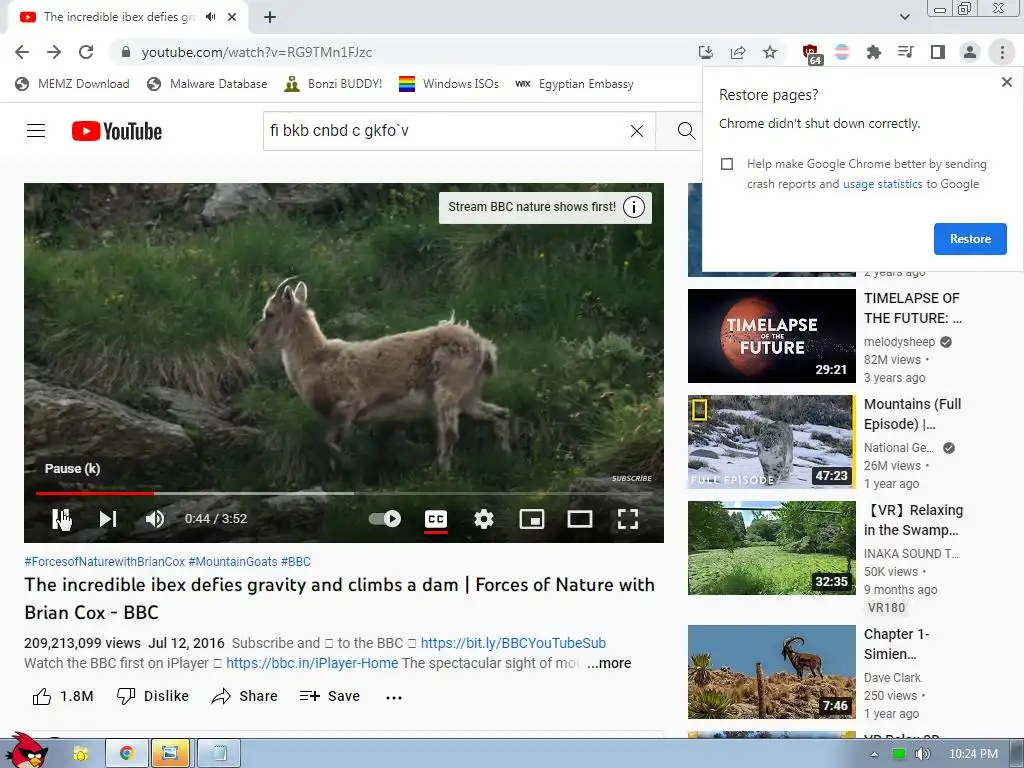Close the Restore pages popup

(1006, 82)
